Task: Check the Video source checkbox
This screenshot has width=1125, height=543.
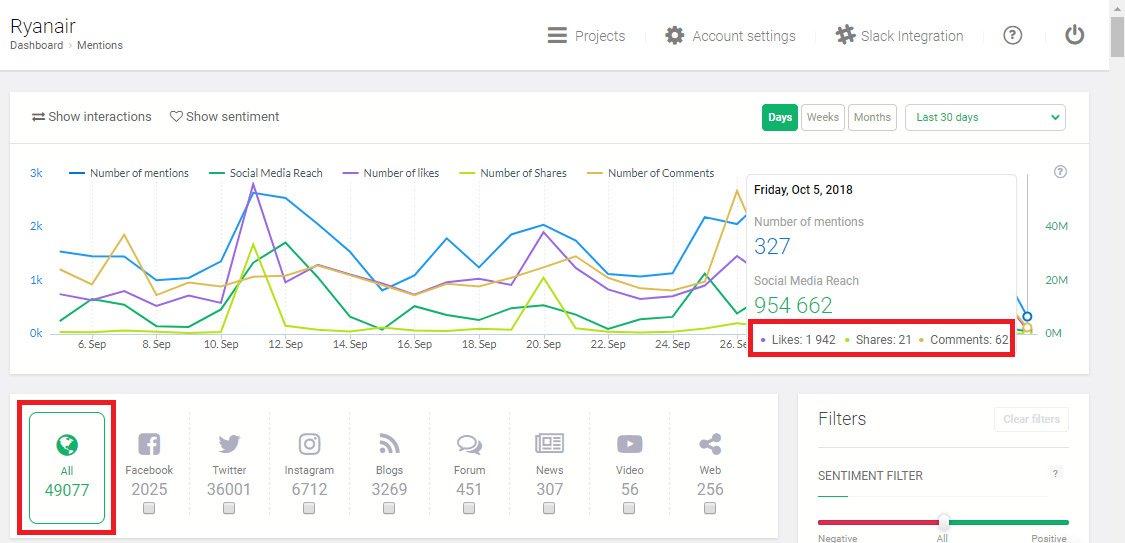Action: click(629, 508)
